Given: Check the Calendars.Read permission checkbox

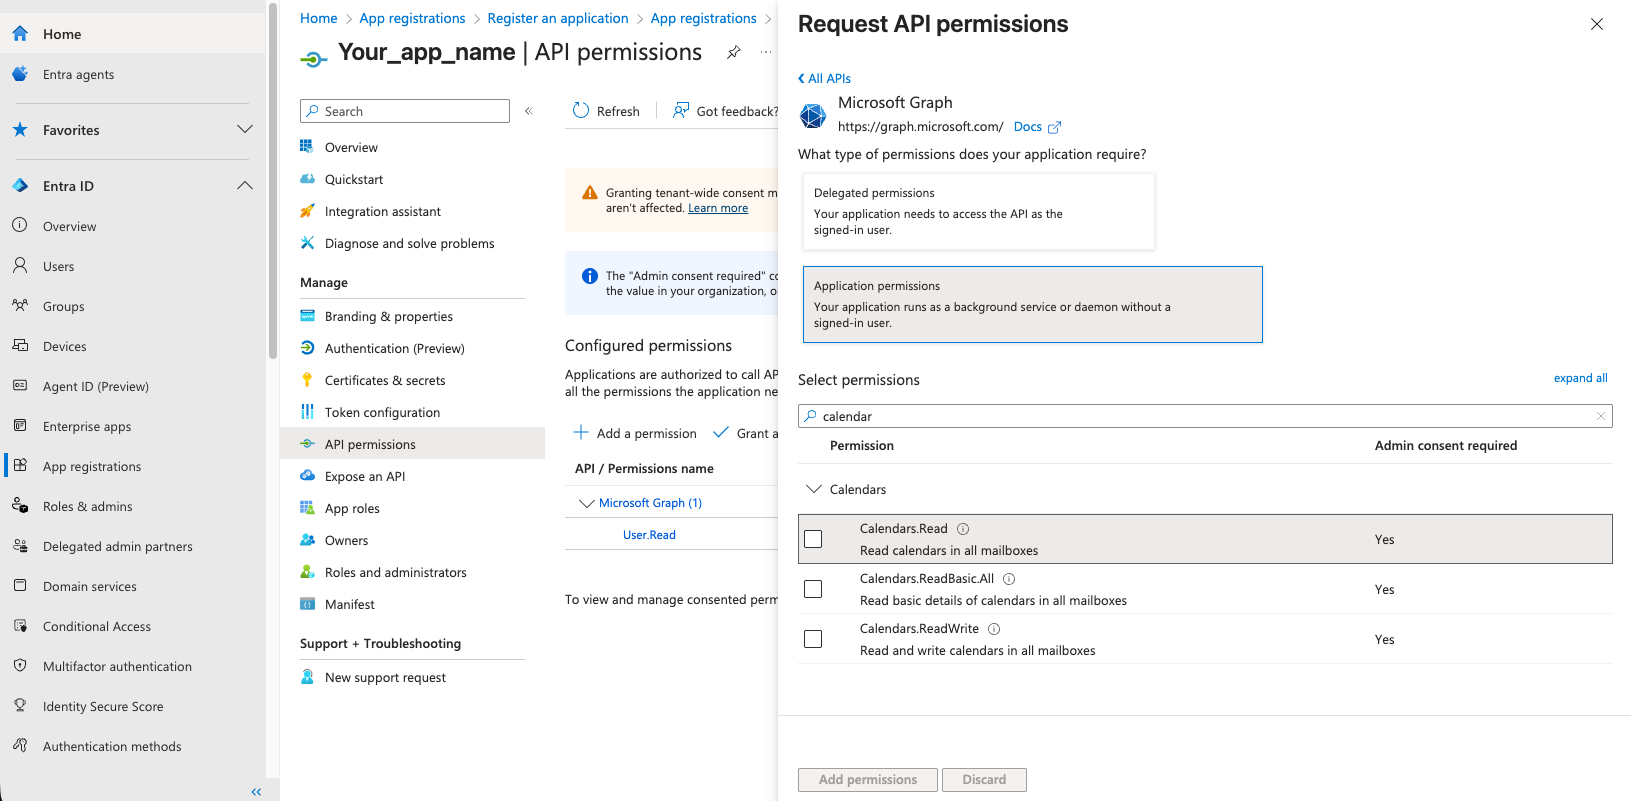Looking at the screenshot, I should pos(813,539).
